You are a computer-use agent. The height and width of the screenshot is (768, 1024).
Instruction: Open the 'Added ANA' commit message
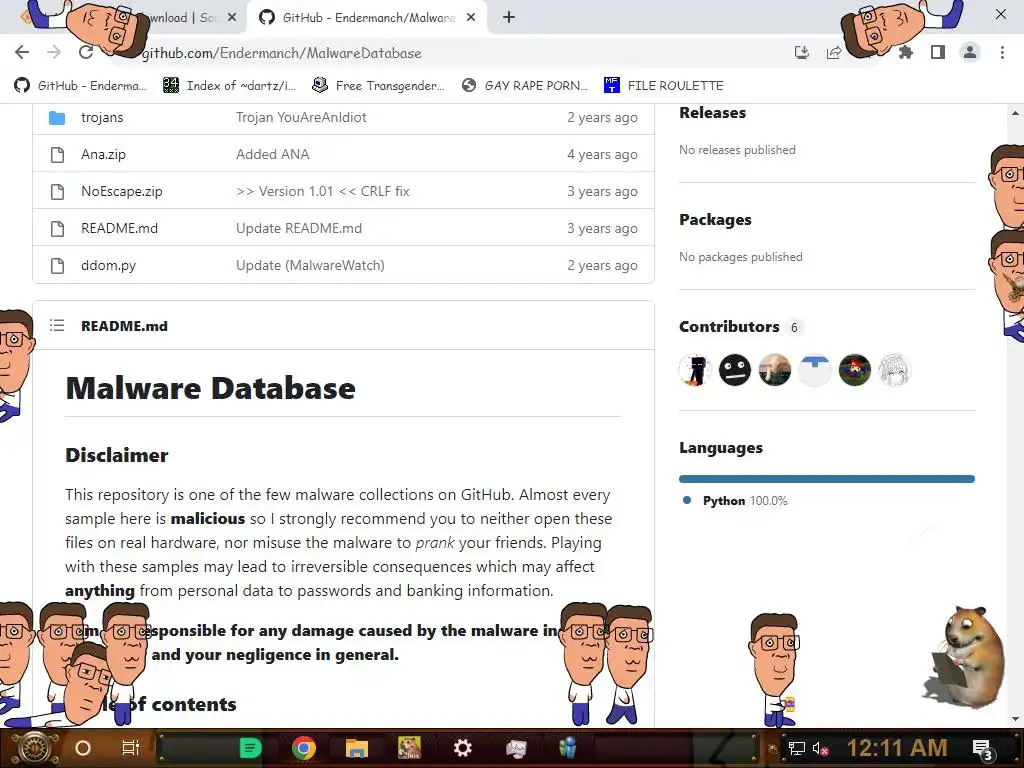(272, 155)
